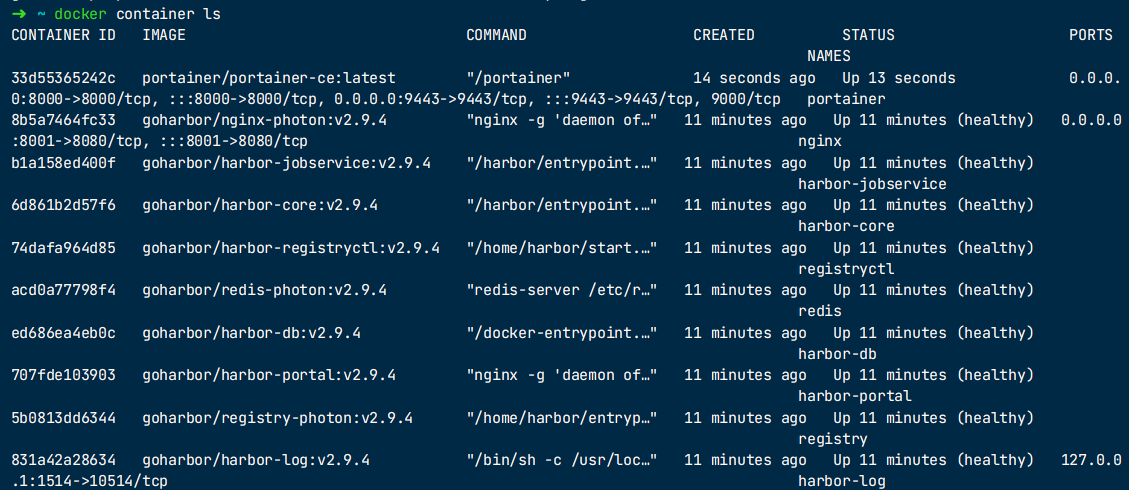The height and width of the screenshot is (490, 1129).
Task: Click container ID 5b0813dd6344
Action: [63, 417]
